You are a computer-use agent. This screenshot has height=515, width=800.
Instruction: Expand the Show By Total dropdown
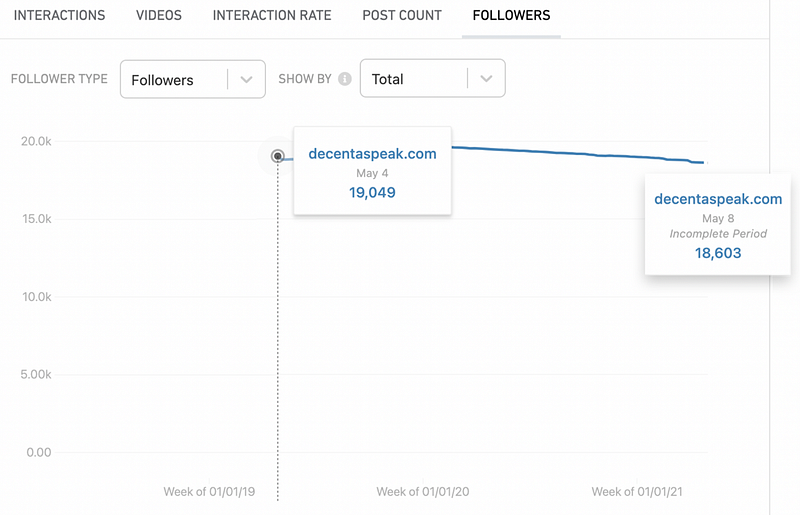pos(432,79)
